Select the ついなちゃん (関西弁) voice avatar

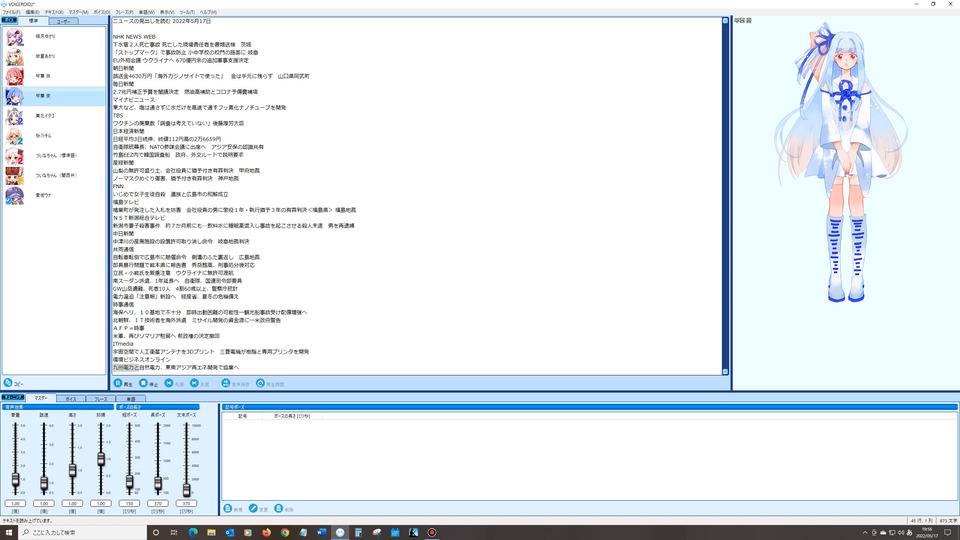(x=15, y=176)
